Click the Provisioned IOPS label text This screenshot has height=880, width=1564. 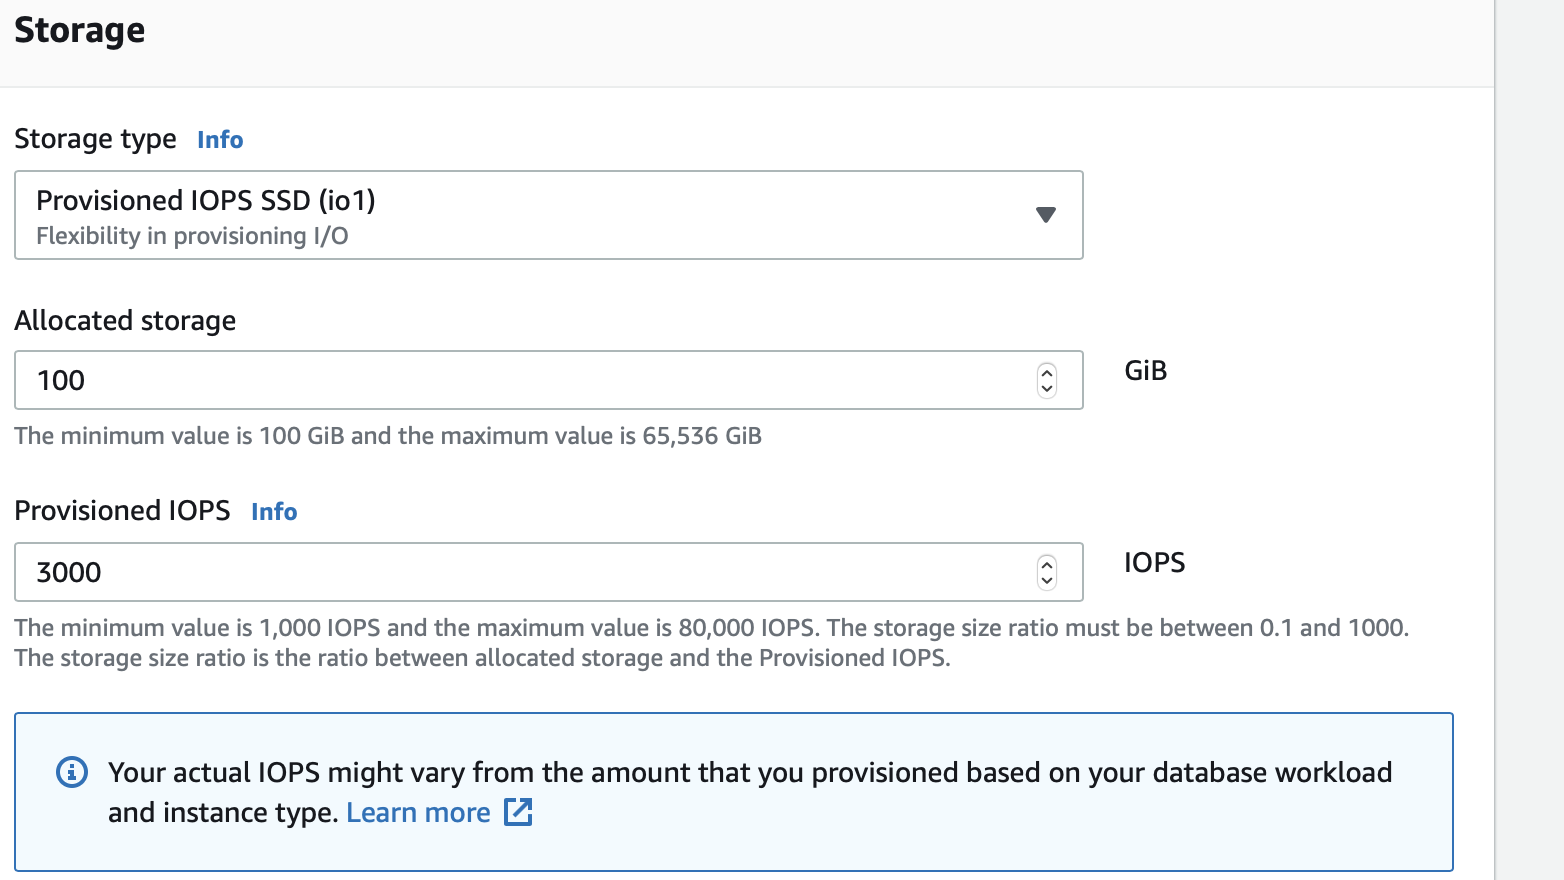(x=122, y=511)
